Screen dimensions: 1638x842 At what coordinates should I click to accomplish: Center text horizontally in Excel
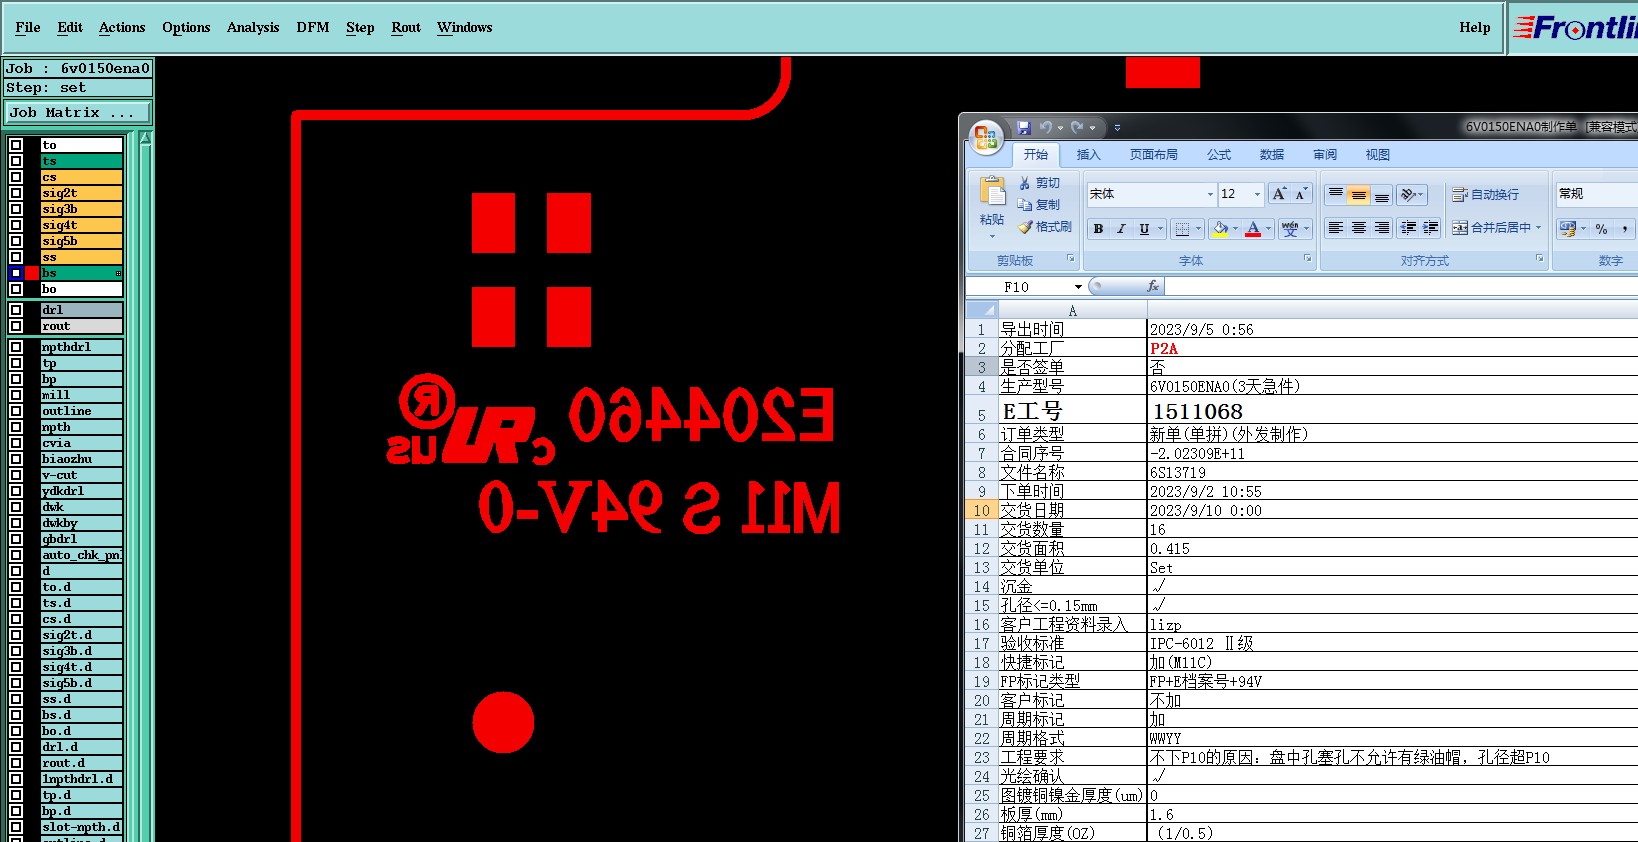pyautogui.click(x=1358, y=228)
